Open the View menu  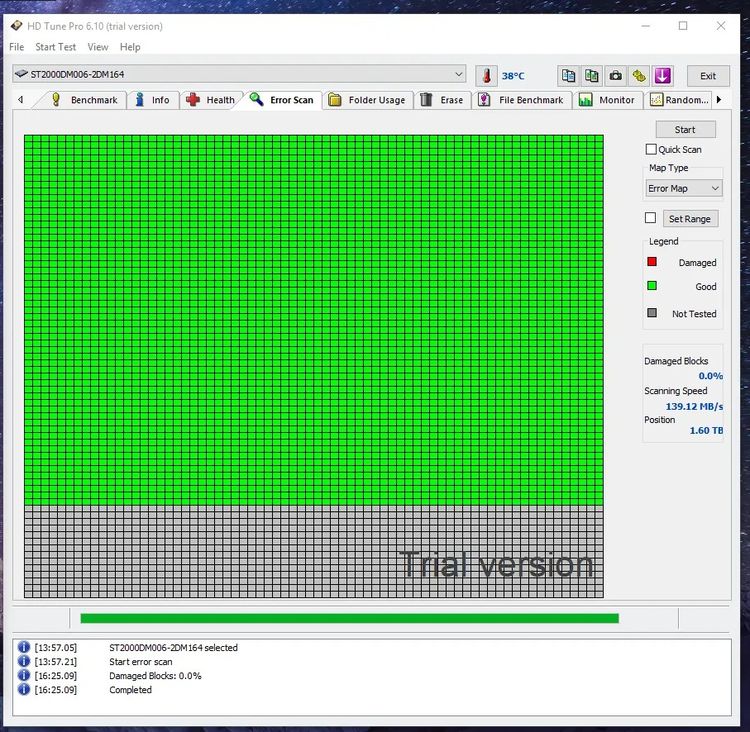click(x=98, y=47)
